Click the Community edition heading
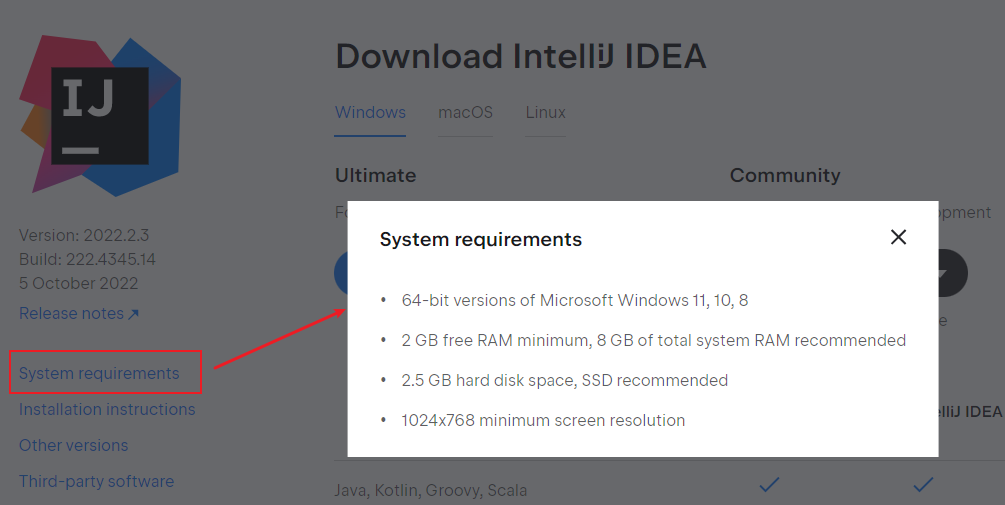 [x=785, y=175]
